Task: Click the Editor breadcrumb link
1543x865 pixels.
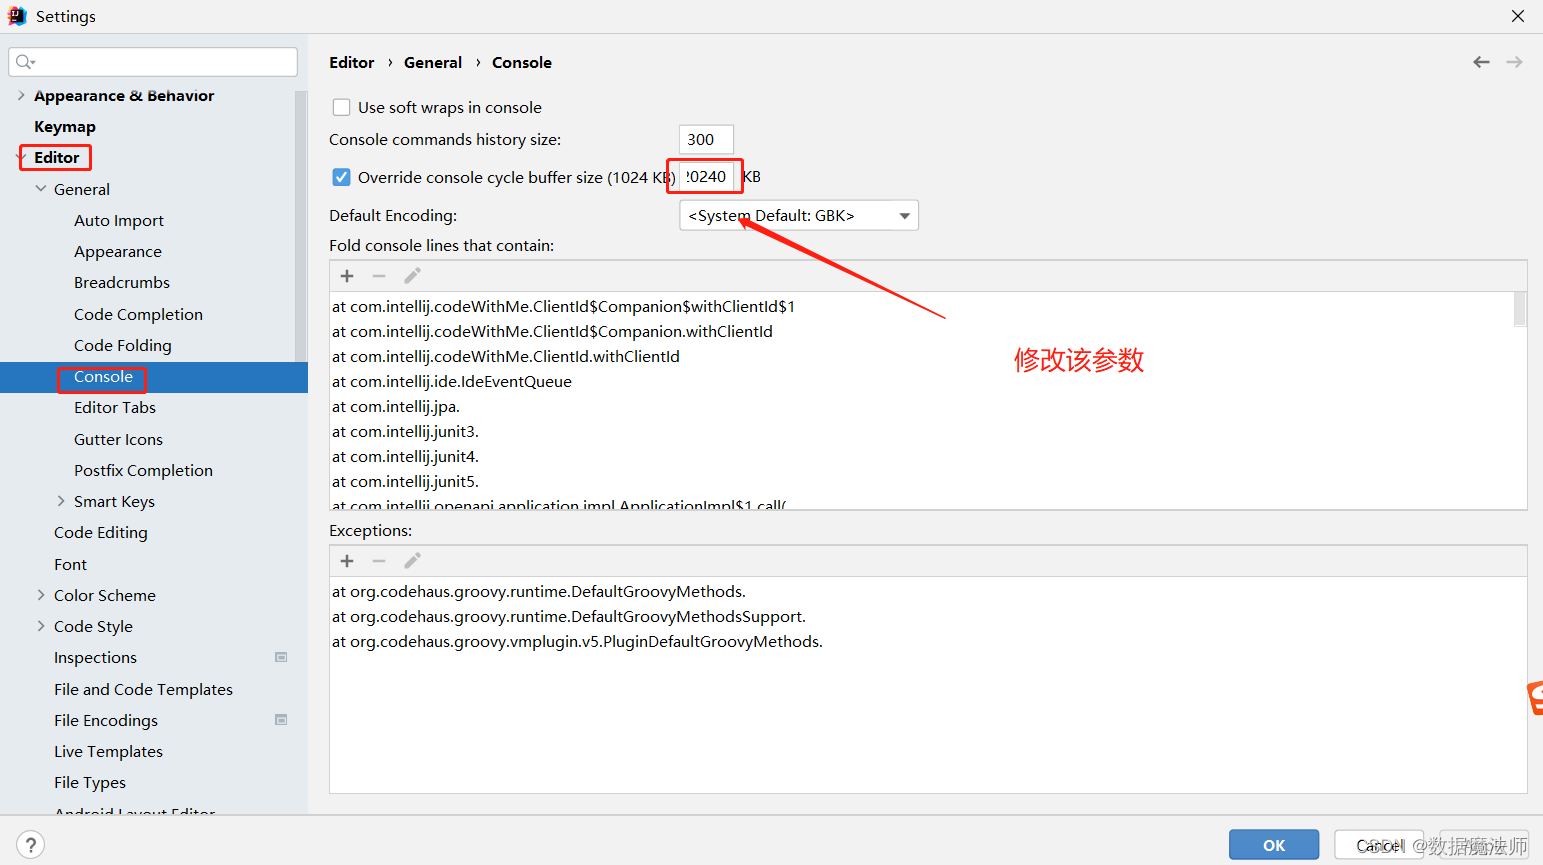Action: click(x=352, y=62)
